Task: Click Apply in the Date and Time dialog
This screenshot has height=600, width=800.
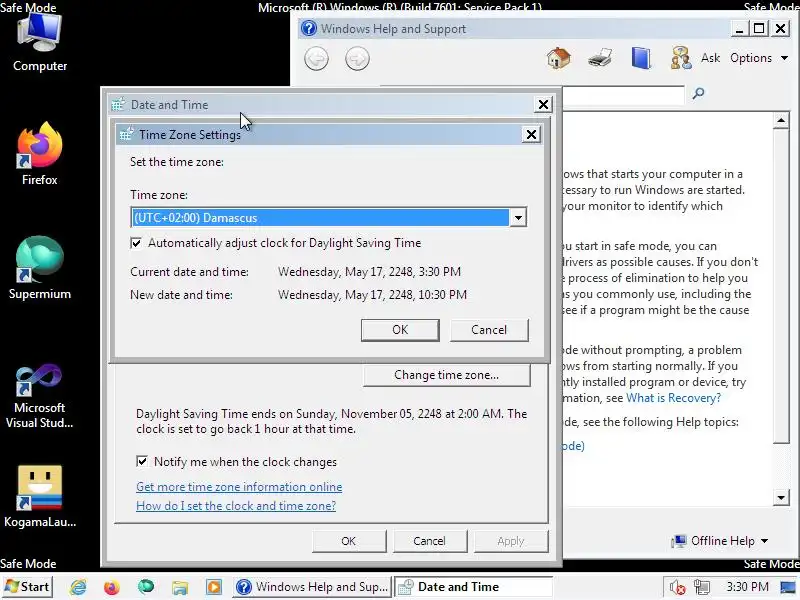Action: pyautogui.click(x=511, y=541)
